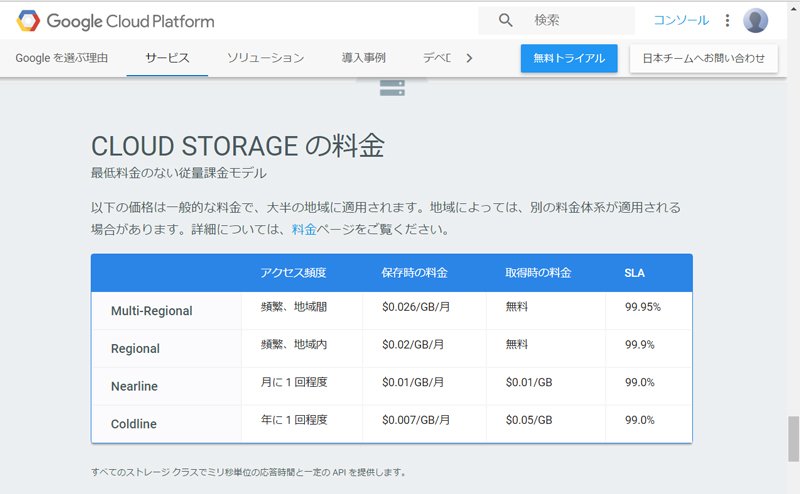Select the サービス tab

coord(167,58)
